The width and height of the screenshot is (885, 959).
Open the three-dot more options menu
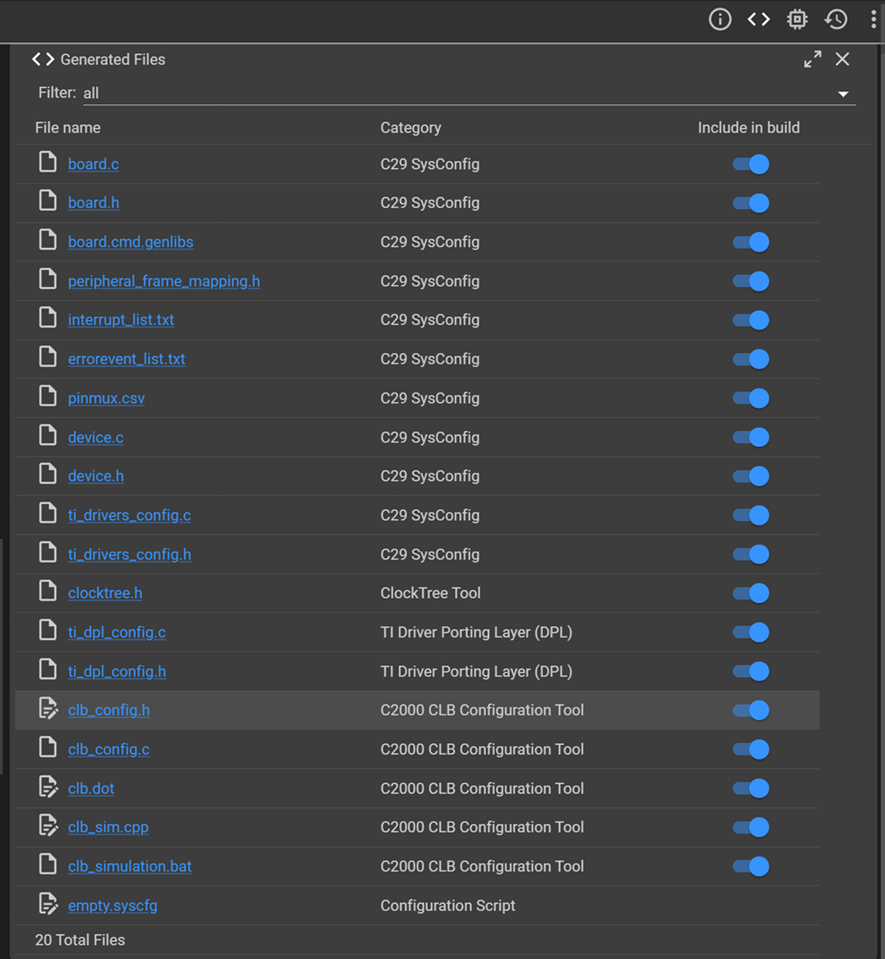click(x=873, y=20)
